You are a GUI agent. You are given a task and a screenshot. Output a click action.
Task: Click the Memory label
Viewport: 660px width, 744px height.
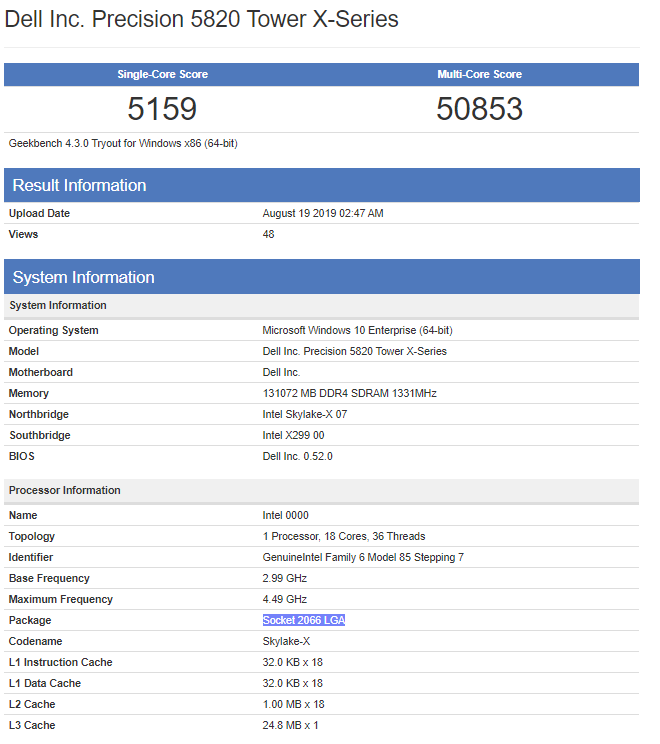[28, 393]
